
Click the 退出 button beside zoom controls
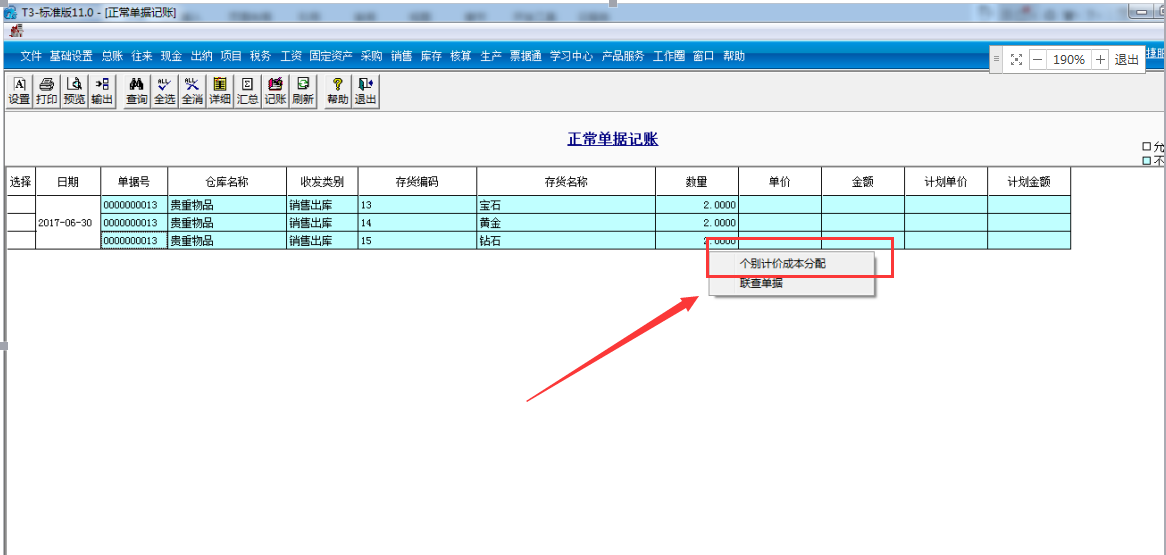[x=1127, y=60]
